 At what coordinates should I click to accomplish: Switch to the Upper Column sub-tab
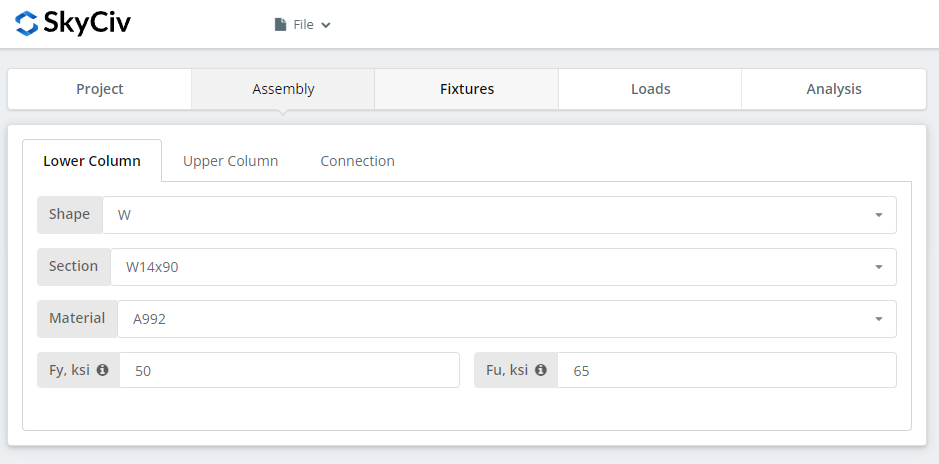pyautogui.click(x=231, y=161)
